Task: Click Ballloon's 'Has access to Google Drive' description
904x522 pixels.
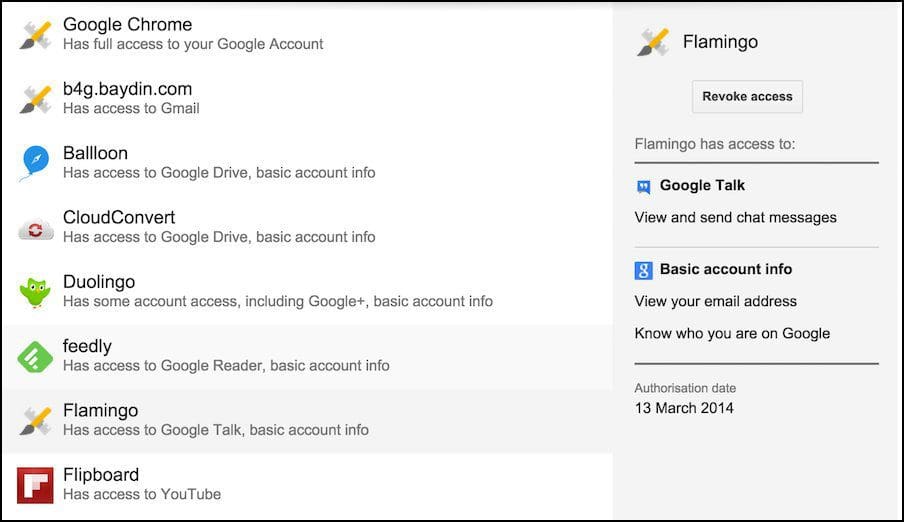Action: [x=219, y=173]
